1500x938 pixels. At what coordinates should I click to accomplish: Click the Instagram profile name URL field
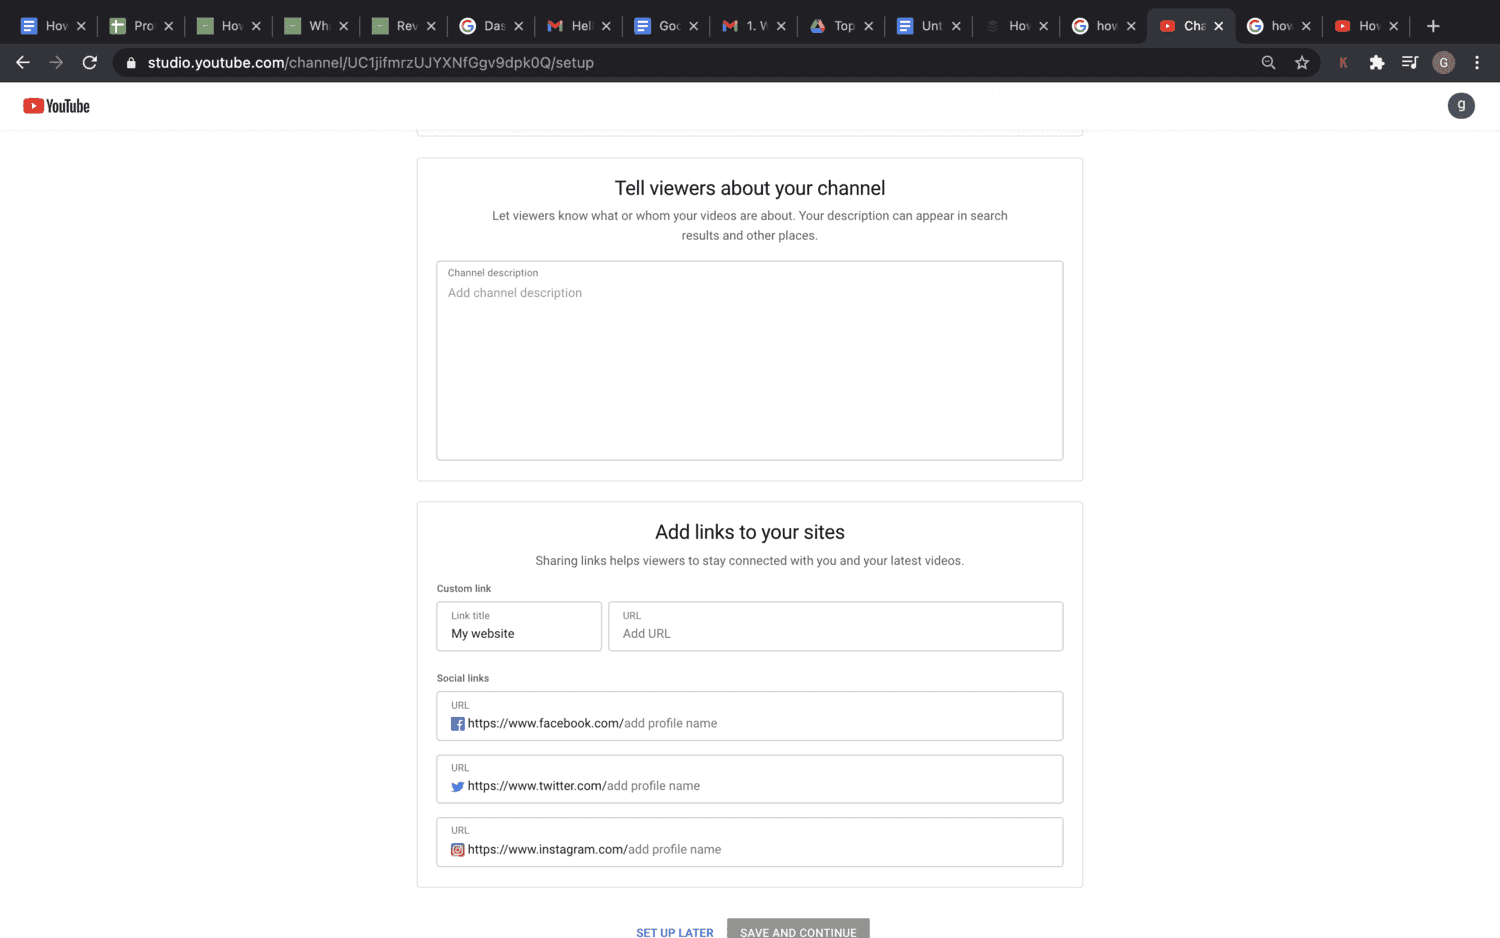750,842
